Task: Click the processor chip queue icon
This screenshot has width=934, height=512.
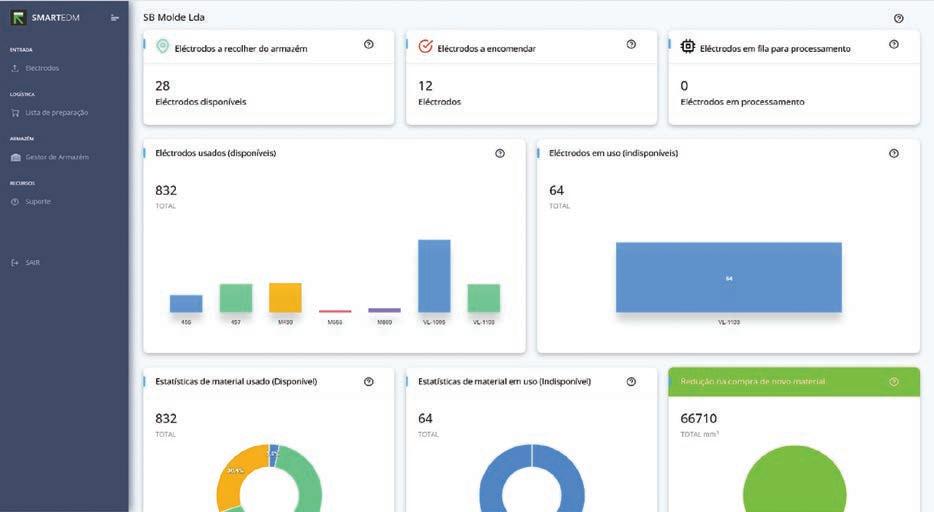Action: (x=687, y=46)
